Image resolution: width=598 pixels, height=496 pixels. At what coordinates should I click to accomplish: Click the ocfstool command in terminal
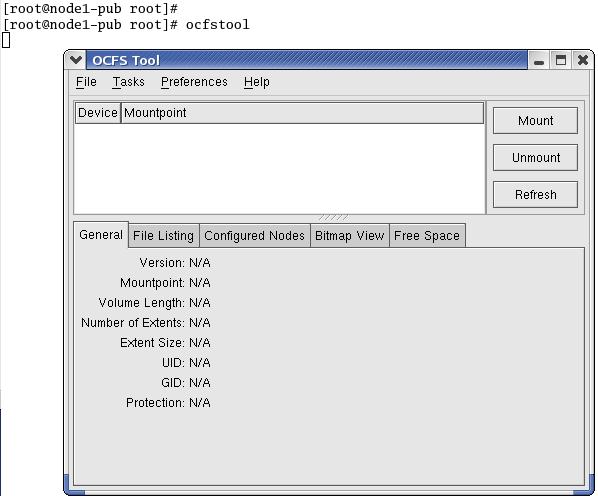click(x=217, y=25)
